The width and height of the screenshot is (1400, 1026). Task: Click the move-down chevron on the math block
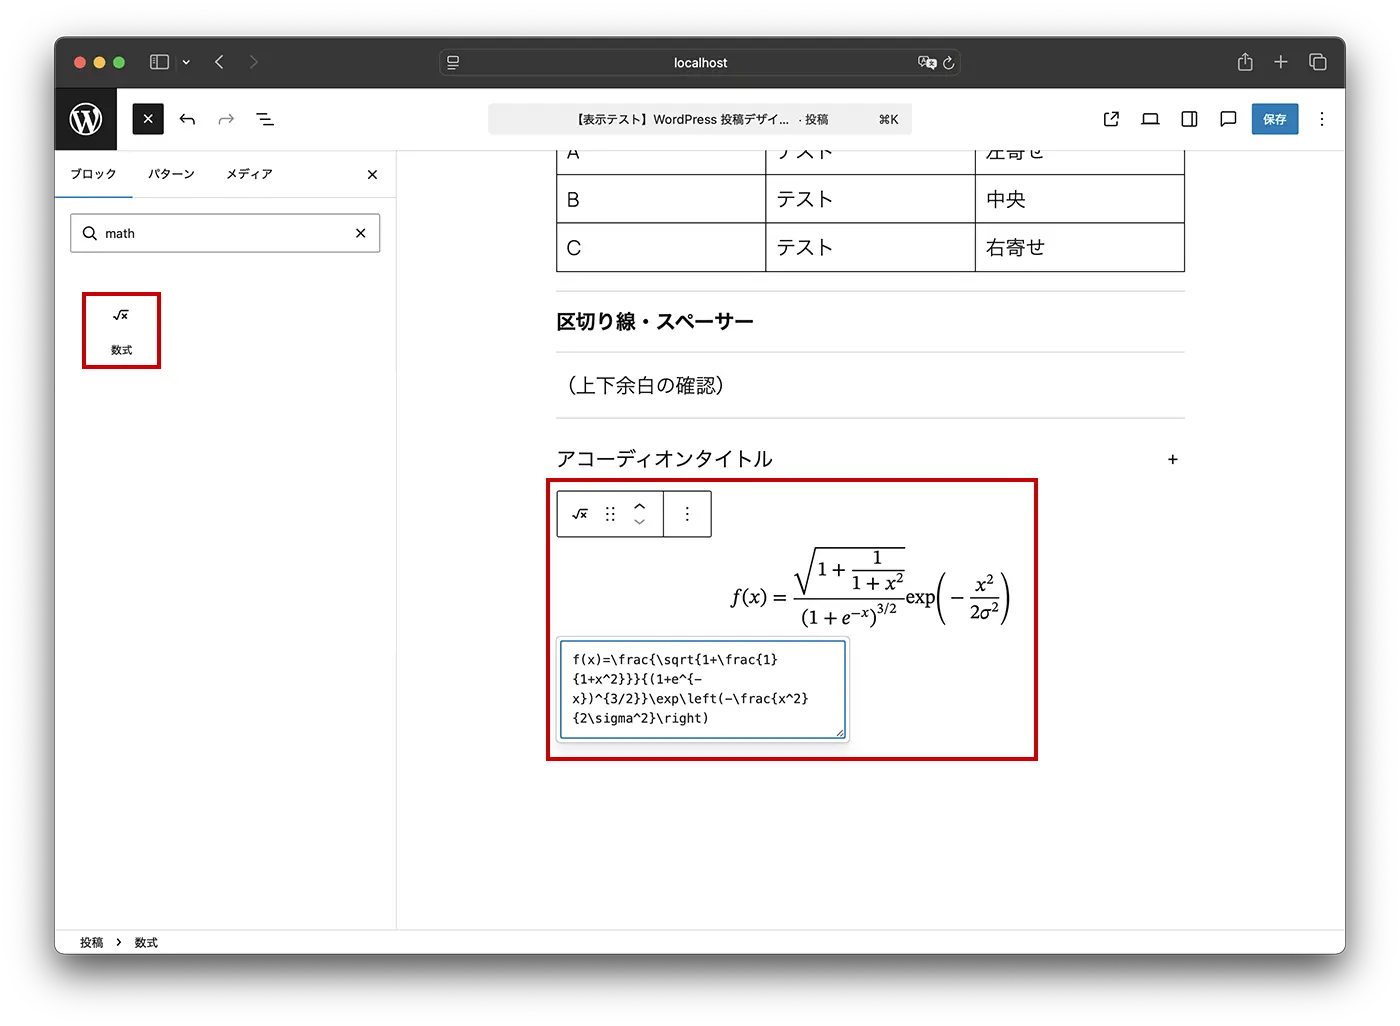click(x=640, y=521)
